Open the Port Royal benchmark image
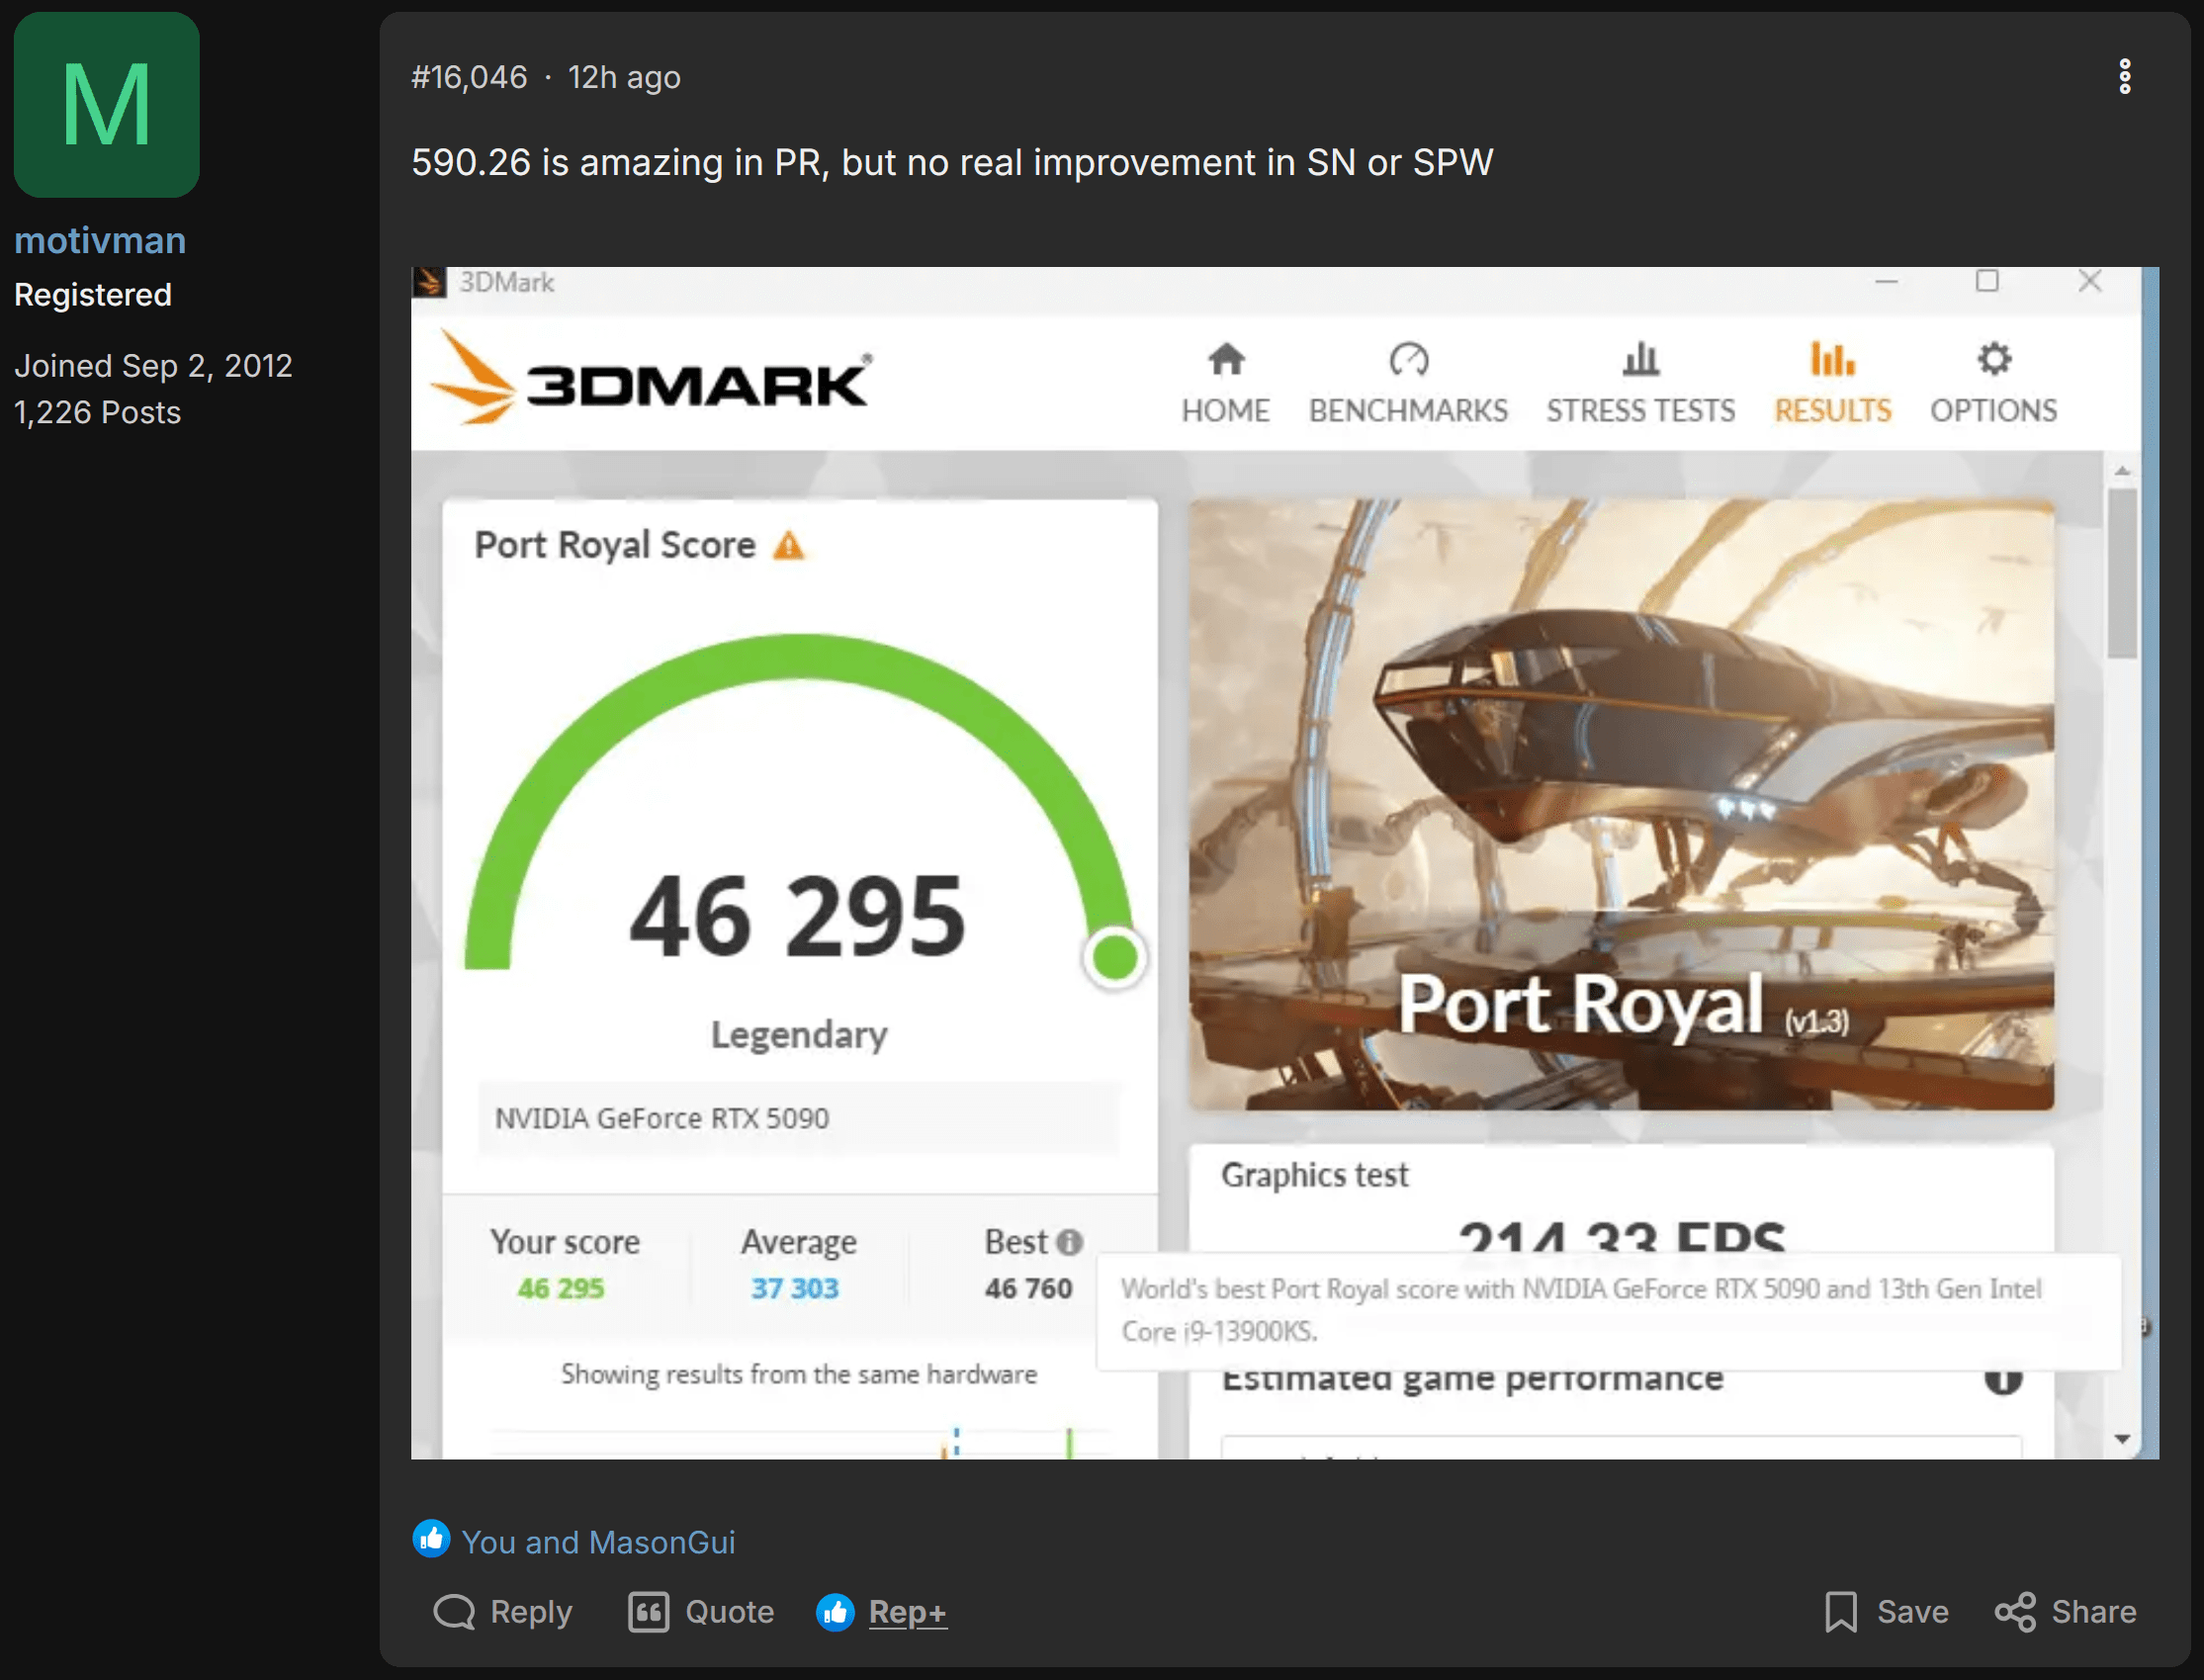Screen dimensions: 2204x1680 [1620, 805]
